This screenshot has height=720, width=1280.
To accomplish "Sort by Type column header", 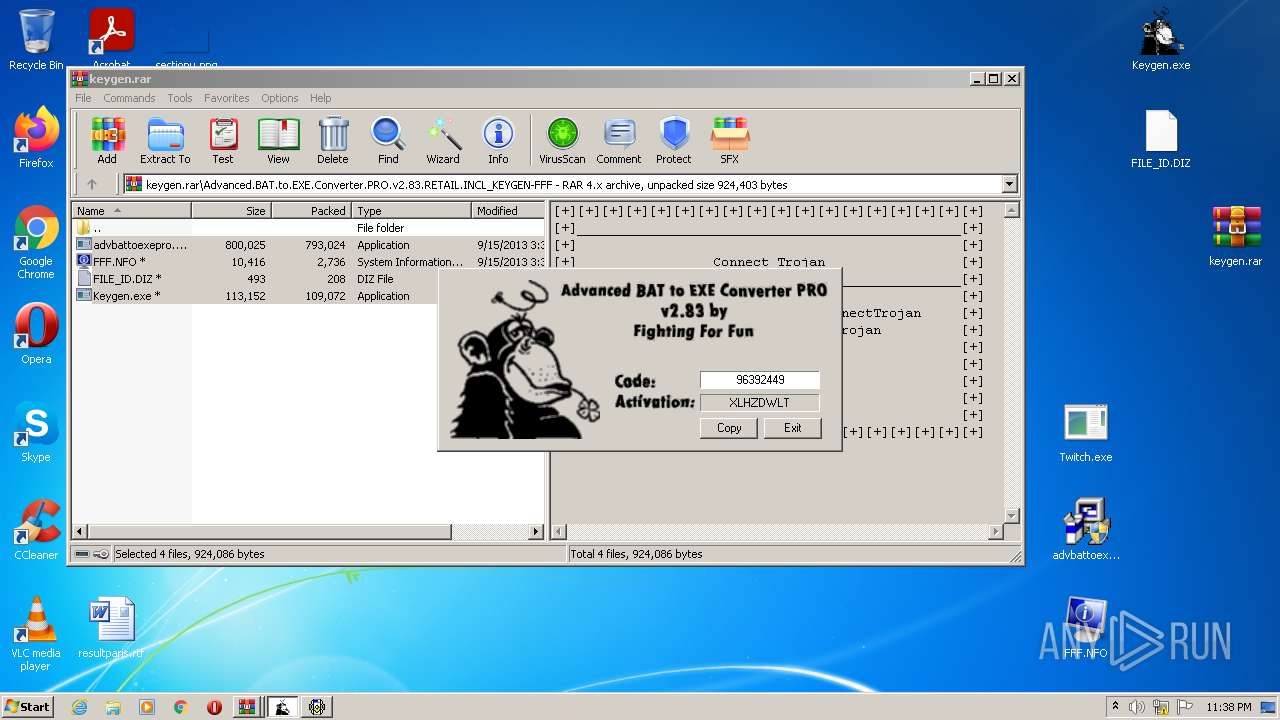I will point(412,211).
